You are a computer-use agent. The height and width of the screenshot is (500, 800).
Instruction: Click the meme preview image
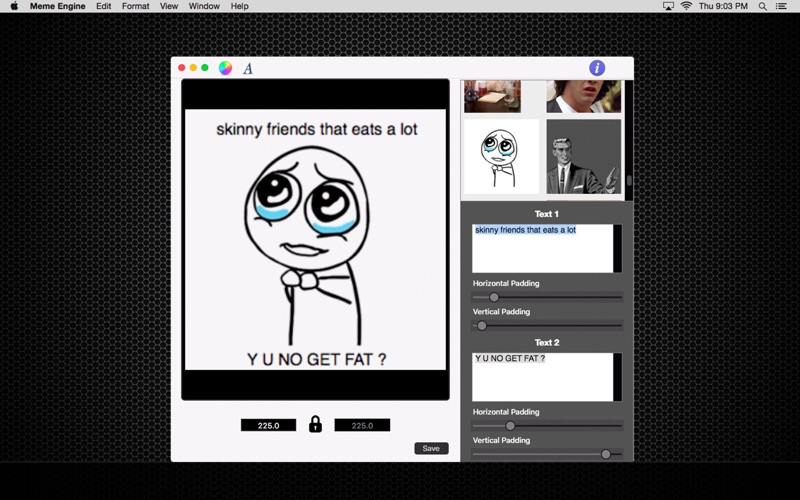[315, 239]
